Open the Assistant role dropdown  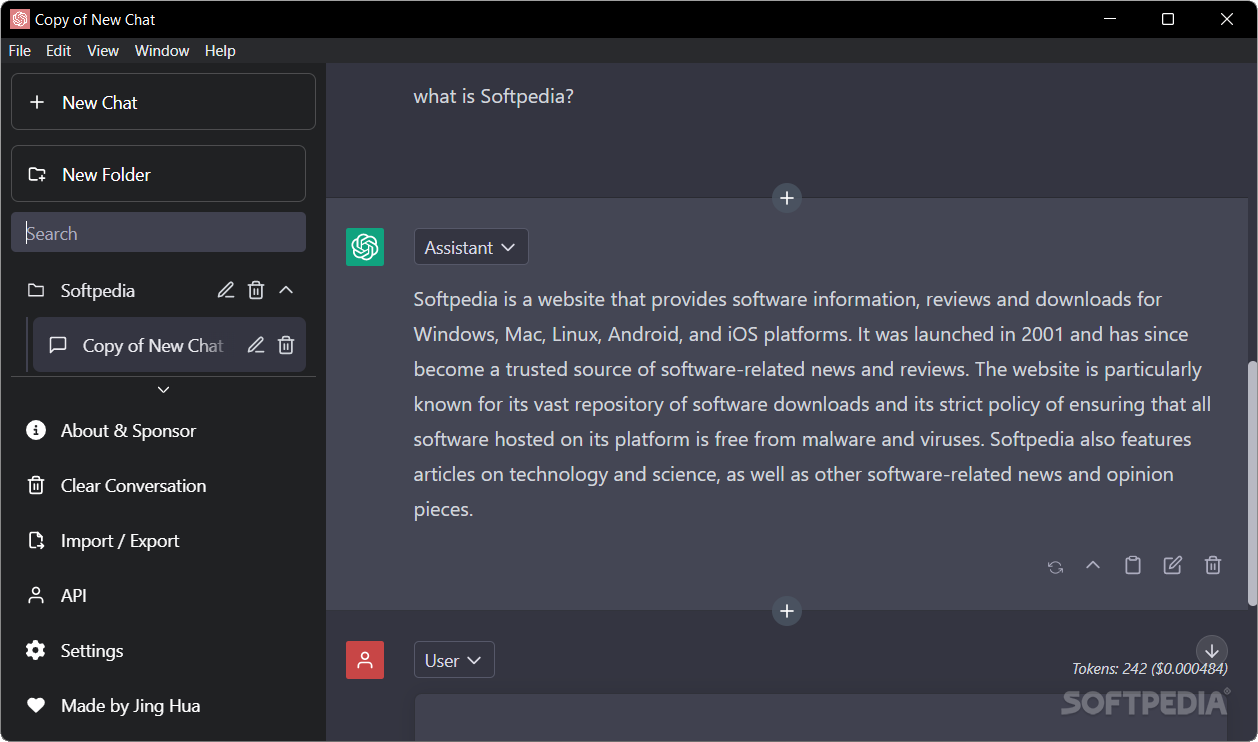click(x=471, y=247)
